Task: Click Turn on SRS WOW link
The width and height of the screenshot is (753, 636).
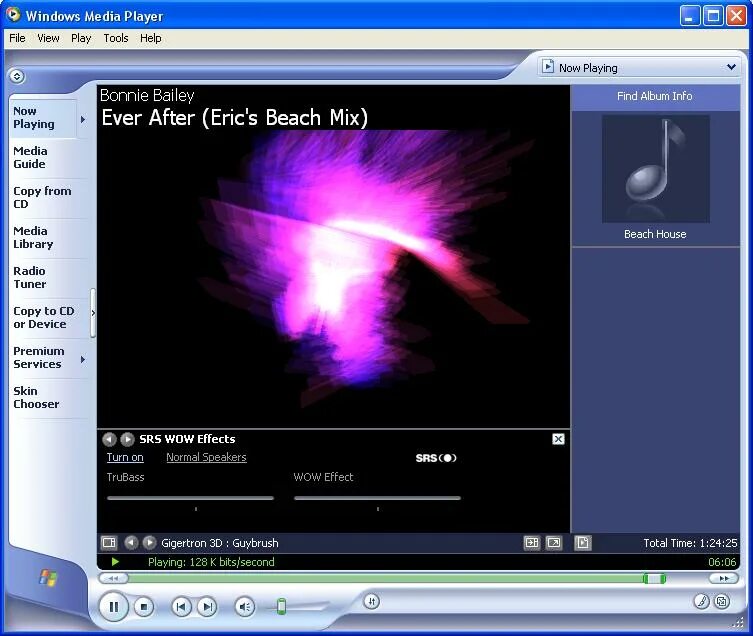Action: click(x=125, y=457)
